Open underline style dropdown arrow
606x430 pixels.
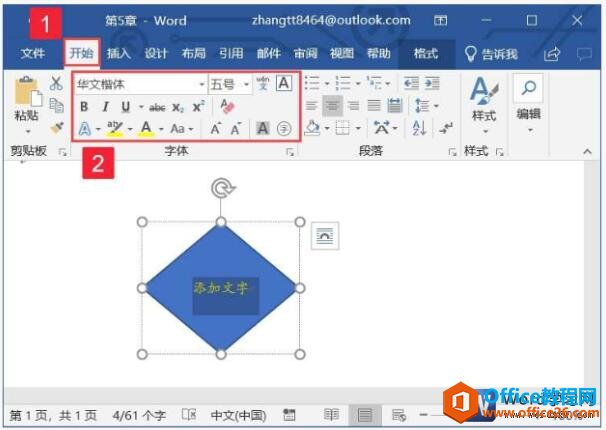click(x=141, y=107)
